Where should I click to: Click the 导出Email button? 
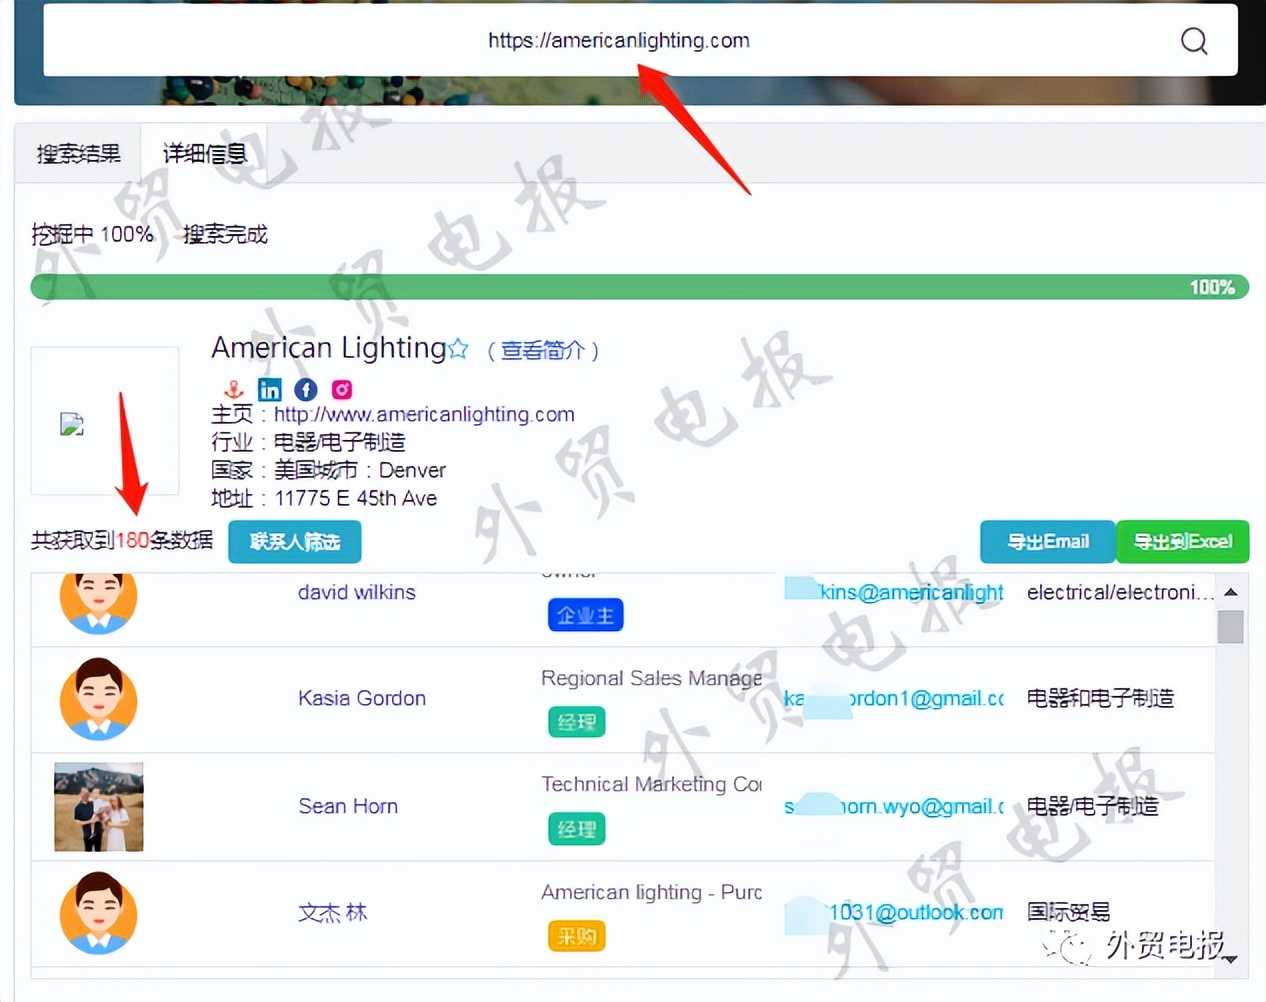click(x=1047, y=541)
